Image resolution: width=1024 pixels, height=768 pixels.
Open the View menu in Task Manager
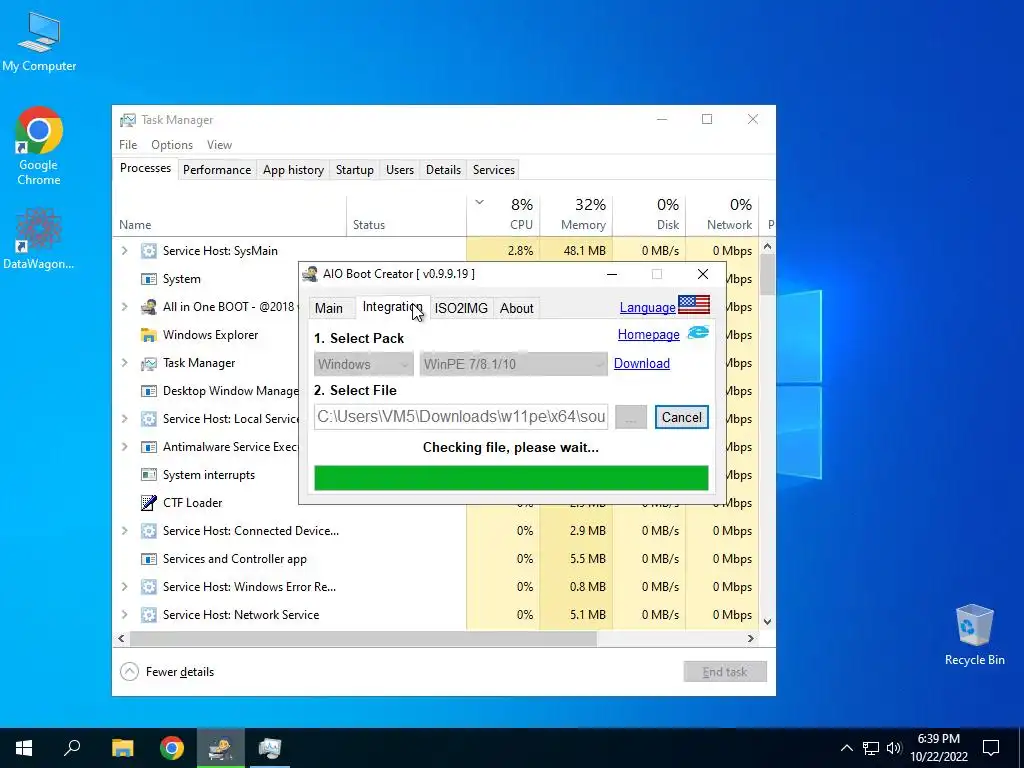[x=219, y=145]
